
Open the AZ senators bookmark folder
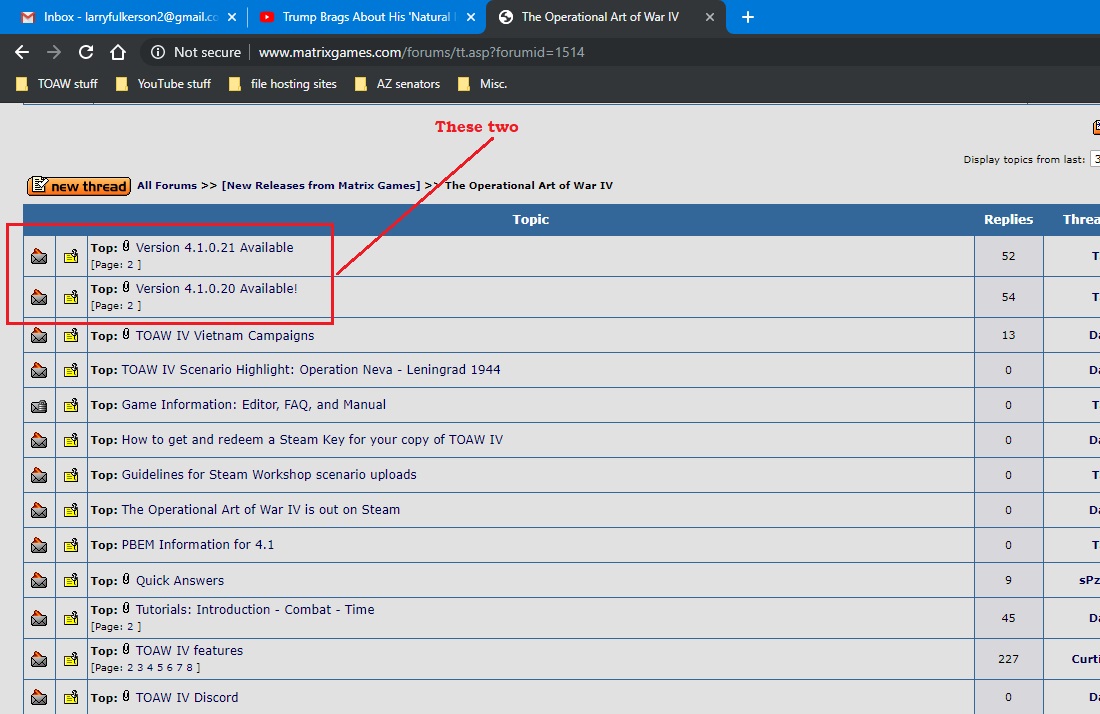(x=398, y=84)
